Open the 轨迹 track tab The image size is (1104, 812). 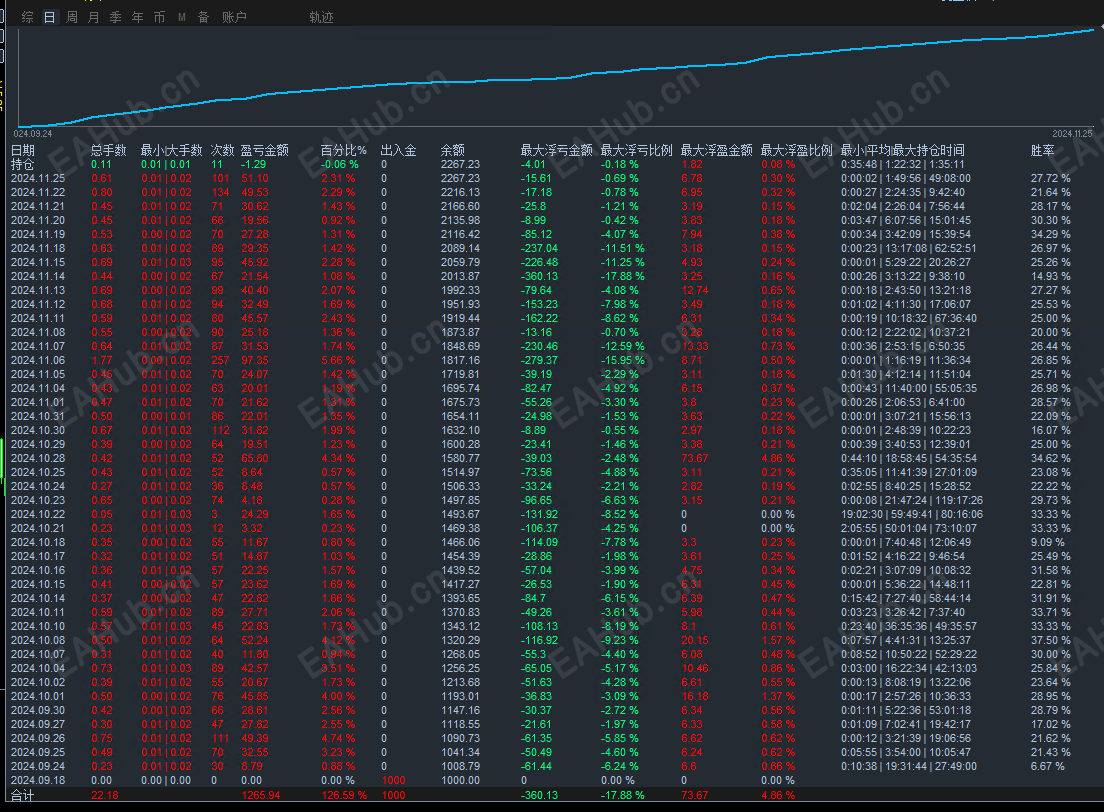click(x=321, y=17)
